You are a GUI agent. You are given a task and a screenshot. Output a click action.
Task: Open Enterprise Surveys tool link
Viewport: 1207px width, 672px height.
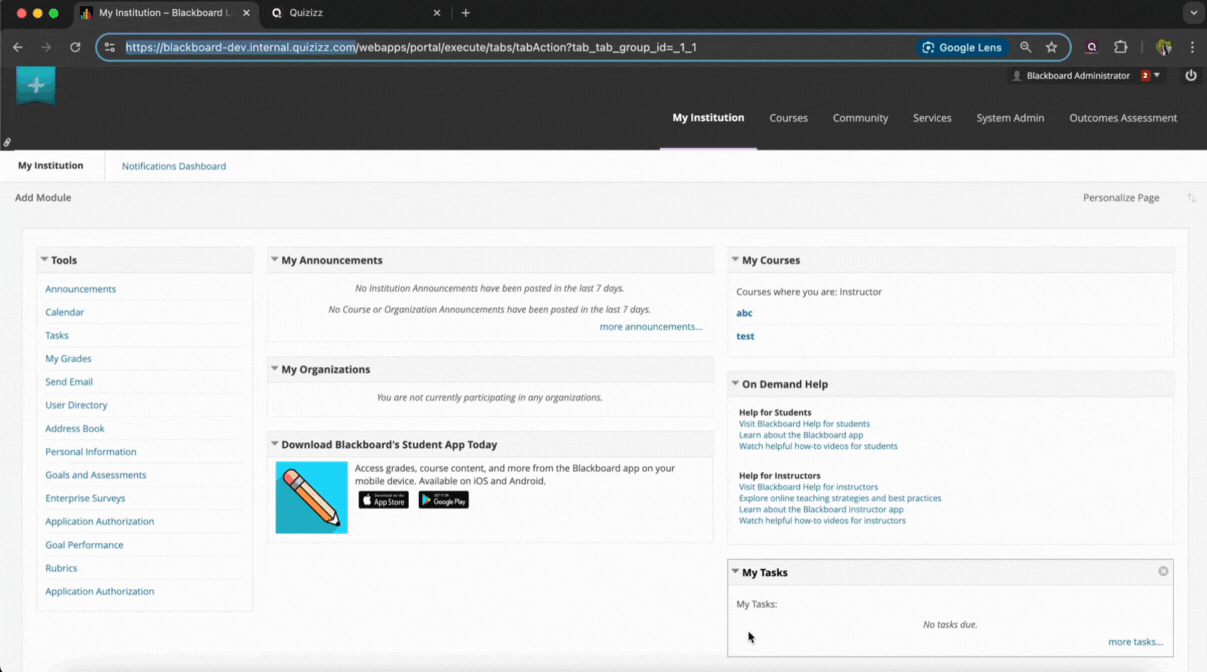pyautogui.click(x=85, y=498)
